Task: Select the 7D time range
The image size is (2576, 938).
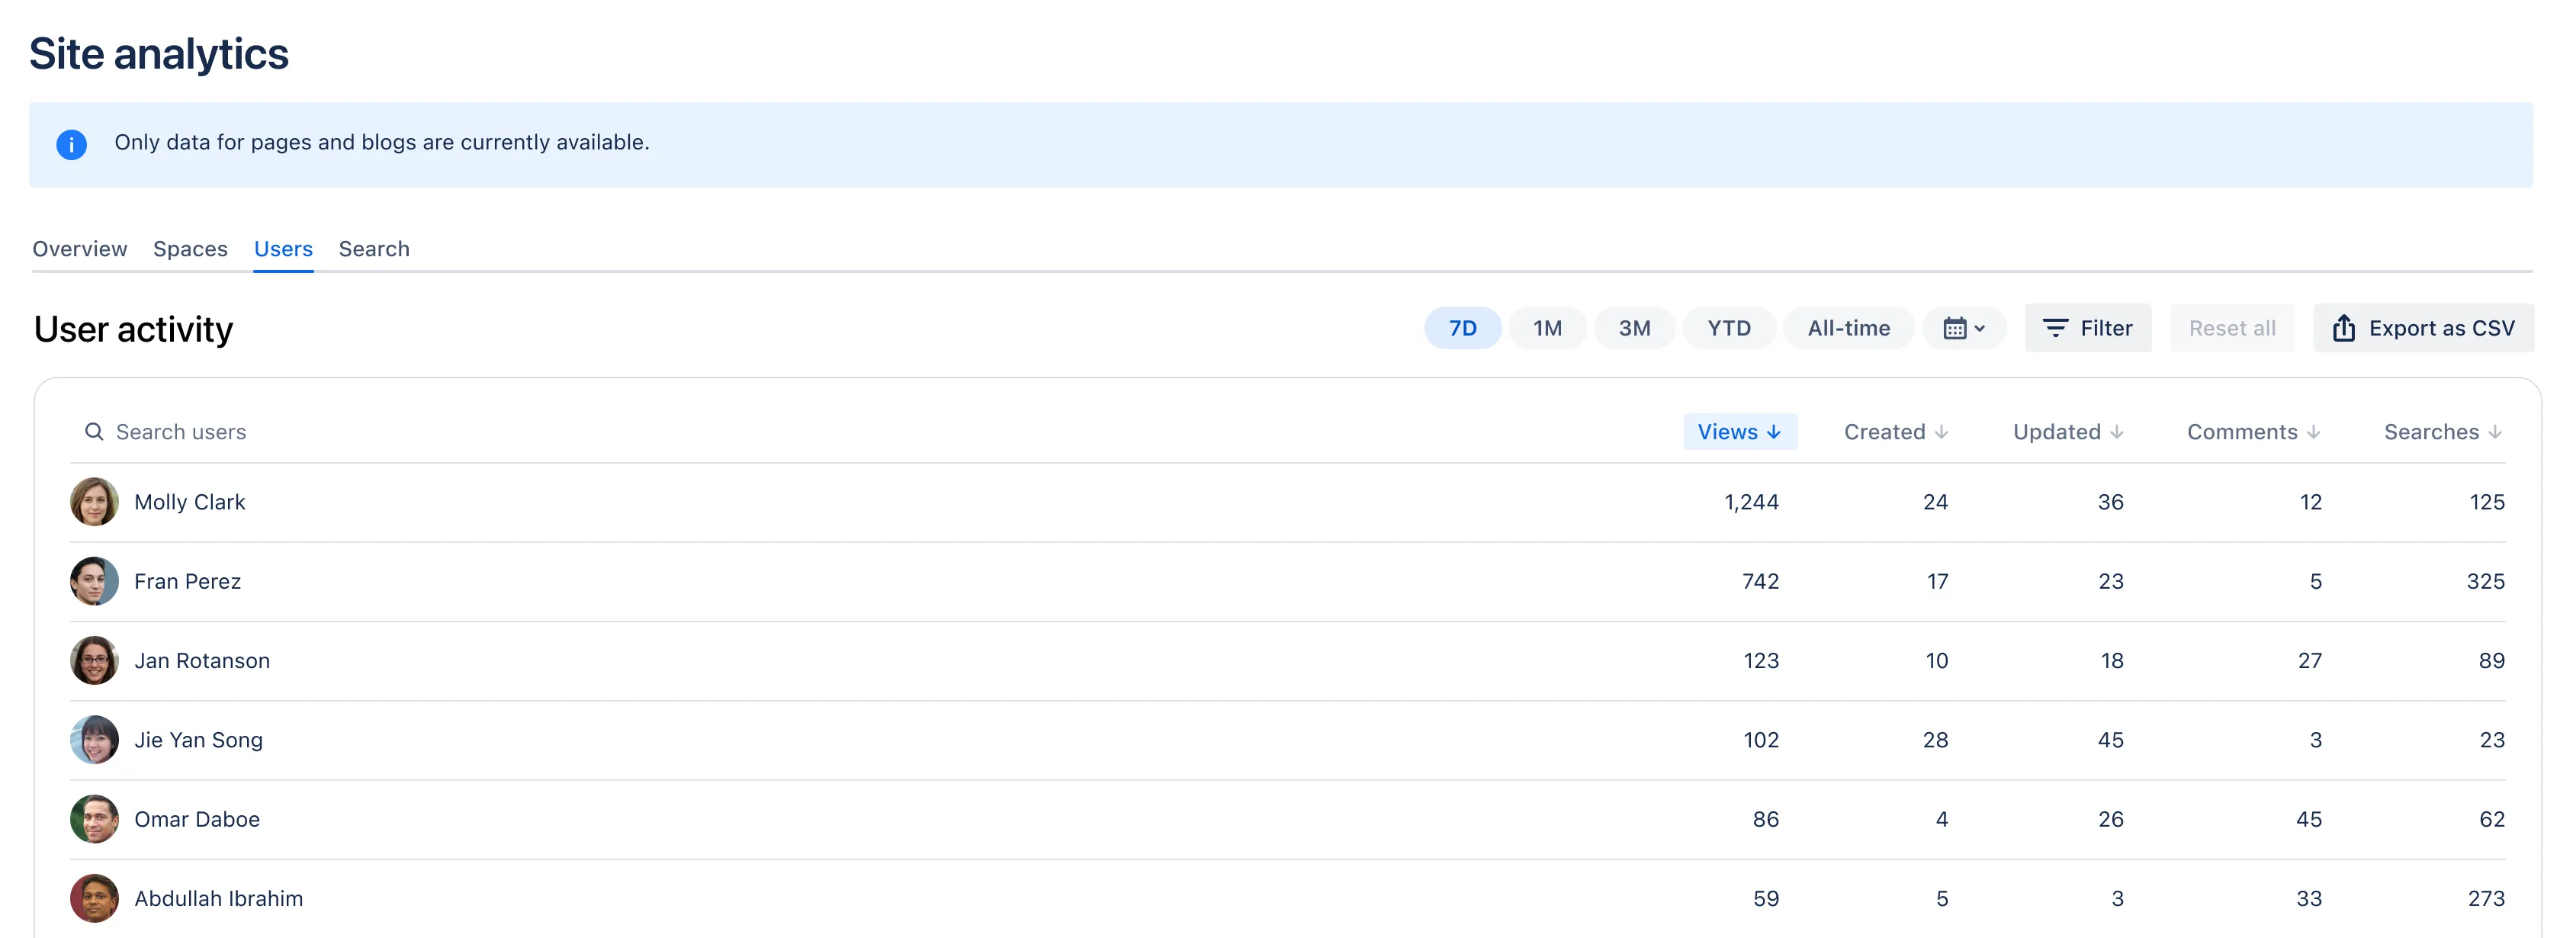Action: [1462, 328]
